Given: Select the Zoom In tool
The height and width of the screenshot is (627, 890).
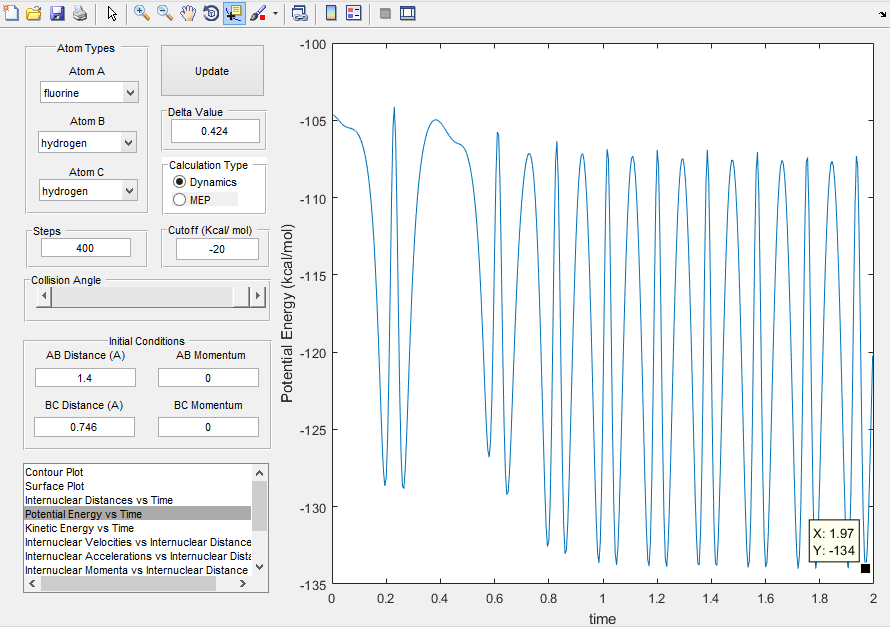Looking at the screenshot, I should 142,14.
